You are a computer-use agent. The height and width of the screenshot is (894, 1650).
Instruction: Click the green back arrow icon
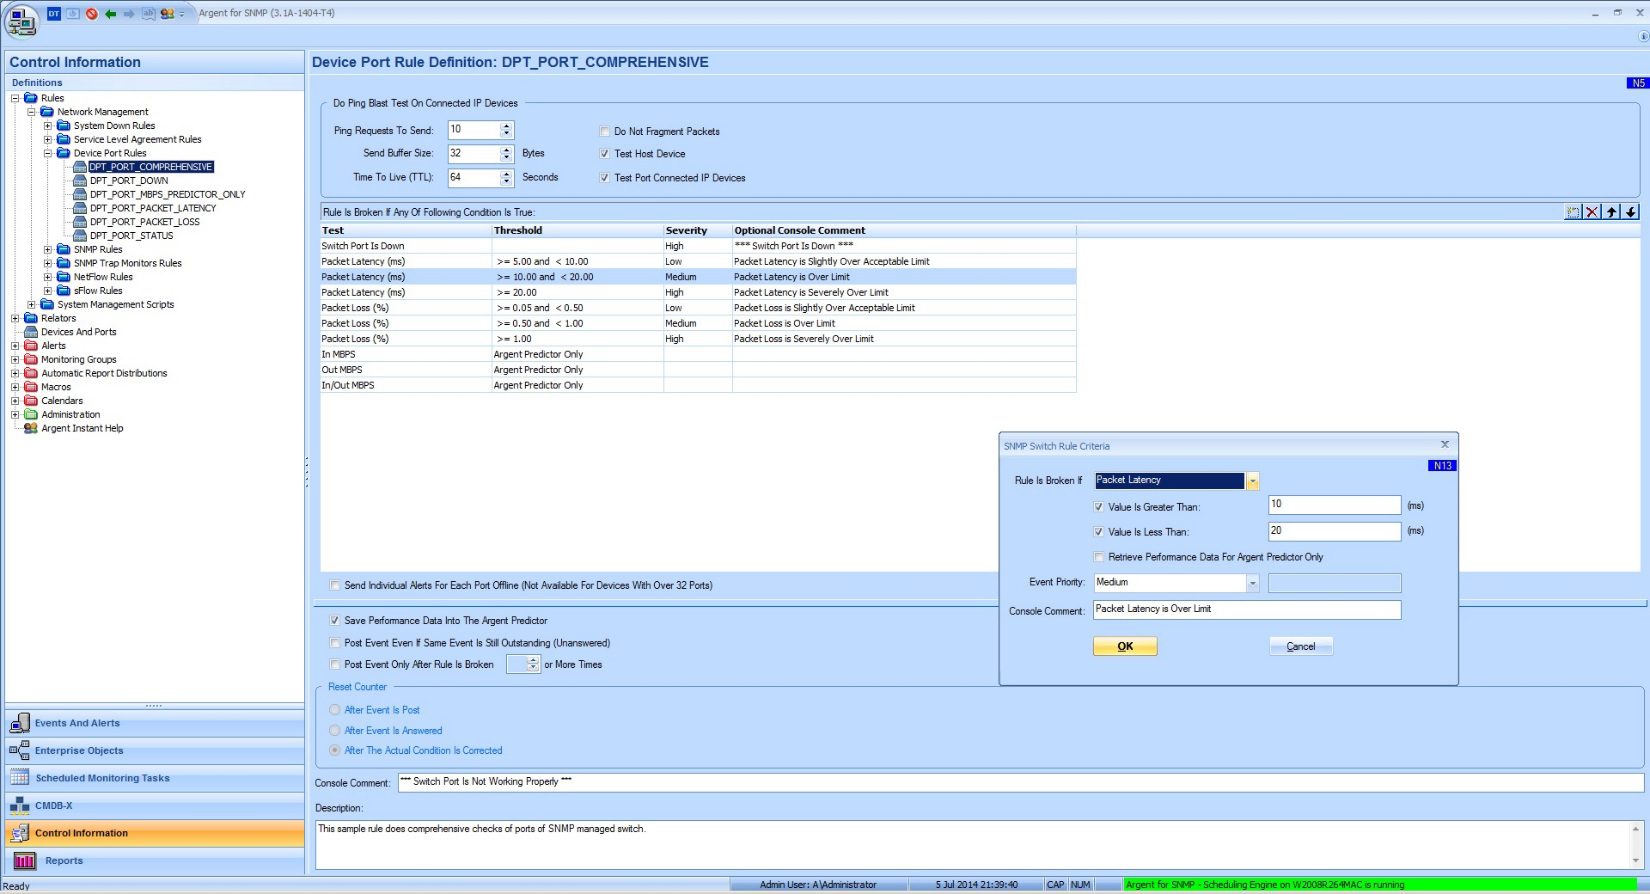[x=110, y=13]
